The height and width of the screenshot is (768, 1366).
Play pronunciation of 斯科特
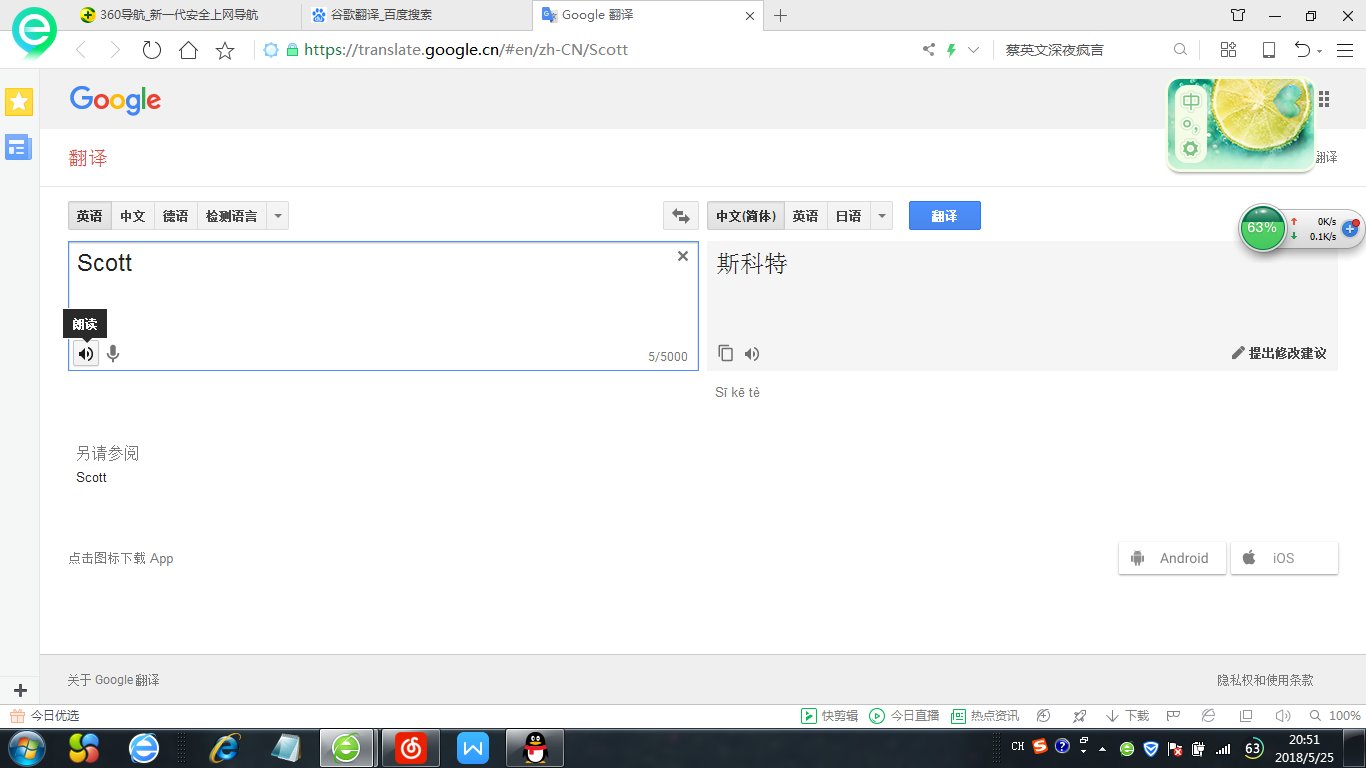pos(752,353)
